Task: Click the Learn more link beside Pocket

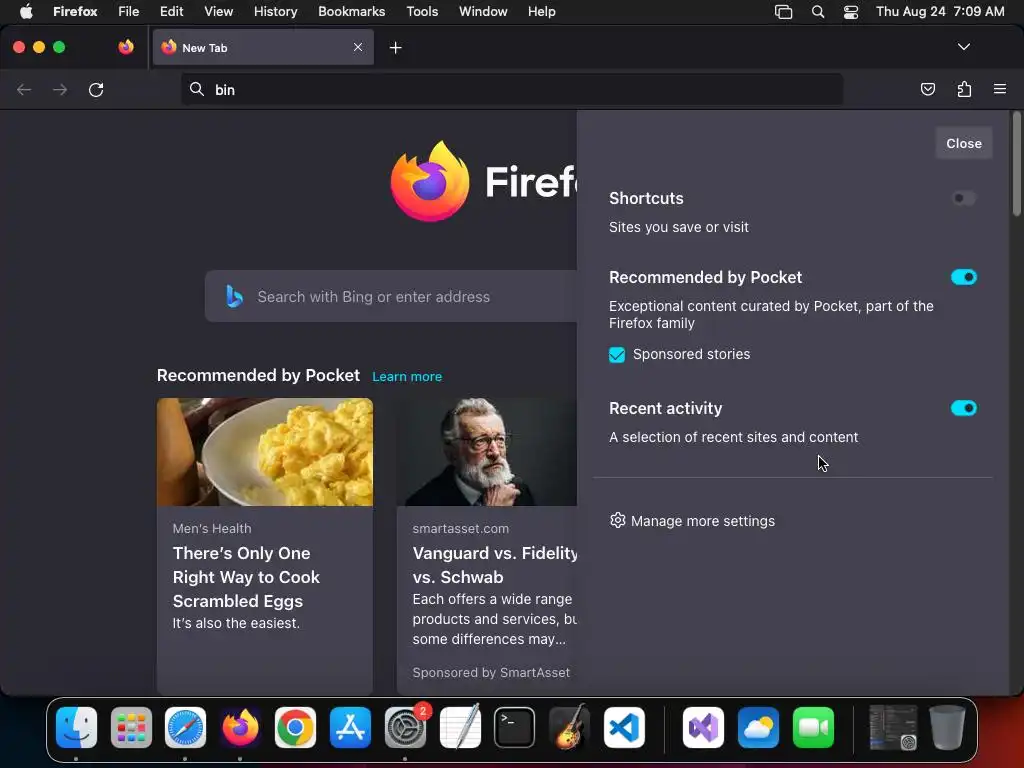Action: [x=407, y=377]
